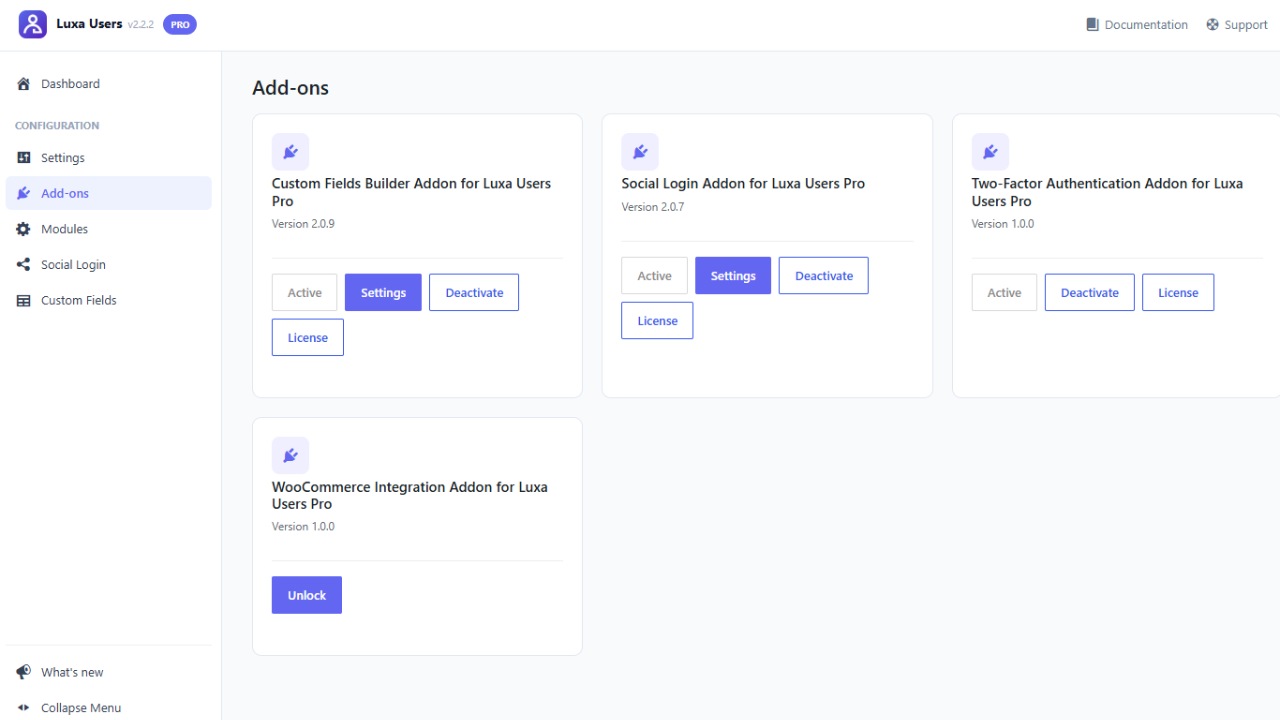The height and width of the screenshot is (720, 1280).
Task: Click the Custom Fields table icon
Action: point(24,300)
